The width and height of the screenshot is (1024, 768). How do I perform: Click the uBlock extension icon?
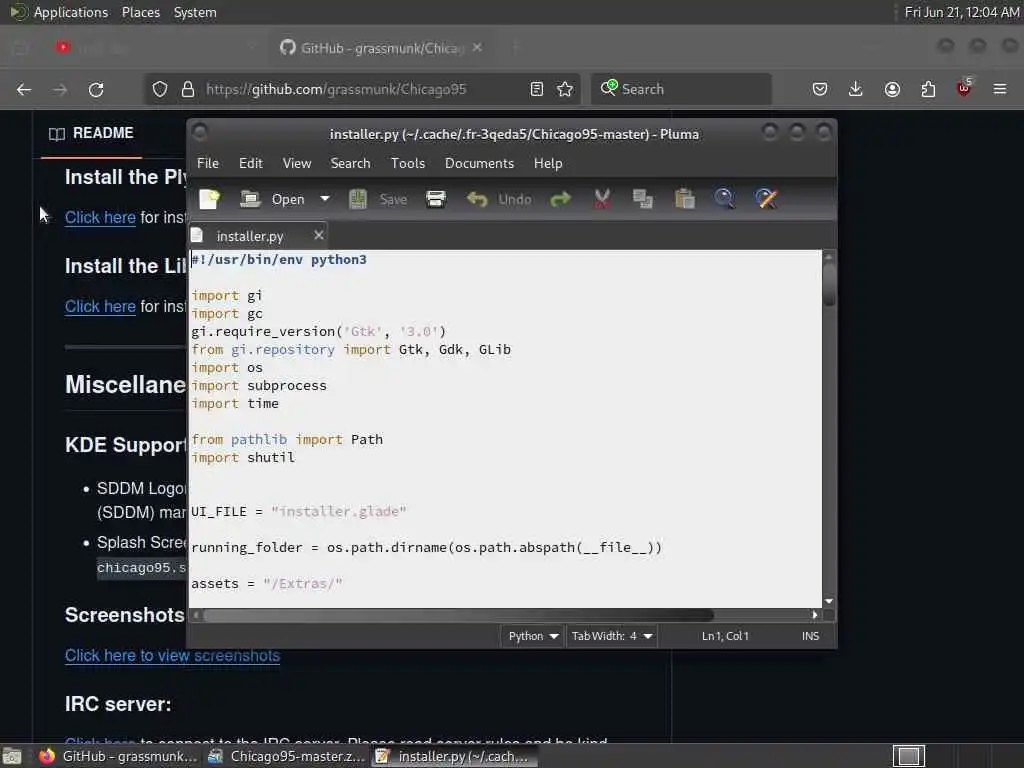pyautogui.click(x=964, y=88)
